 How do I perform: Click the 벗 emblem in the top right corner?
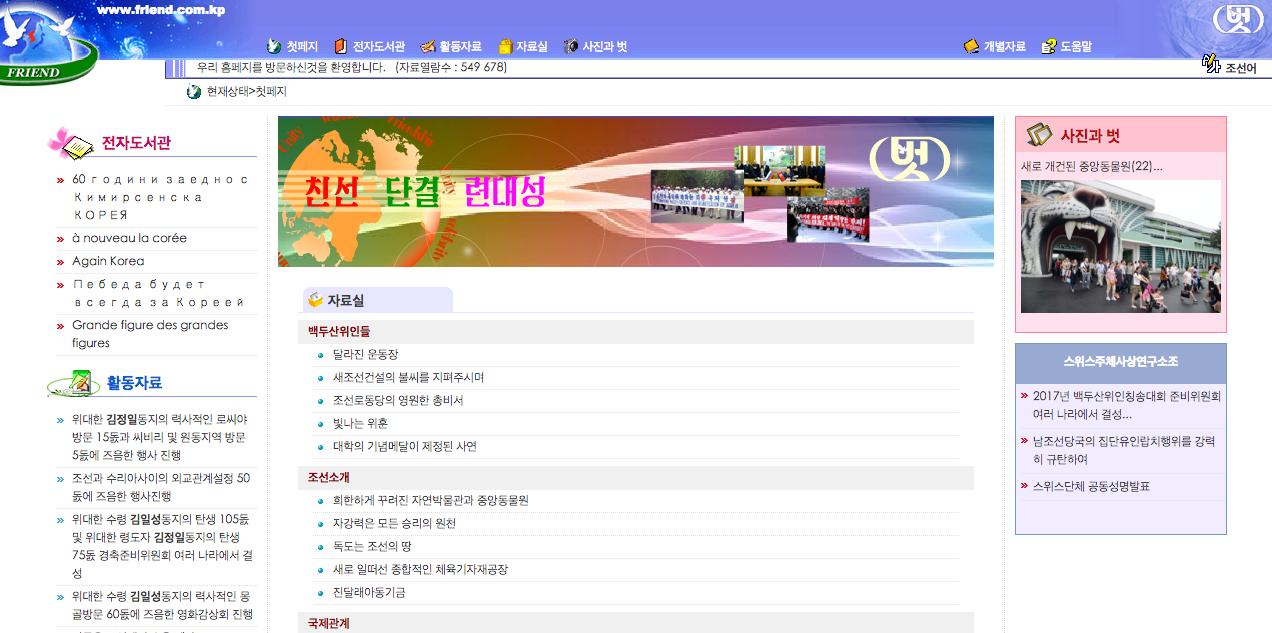click(1237, 19)
